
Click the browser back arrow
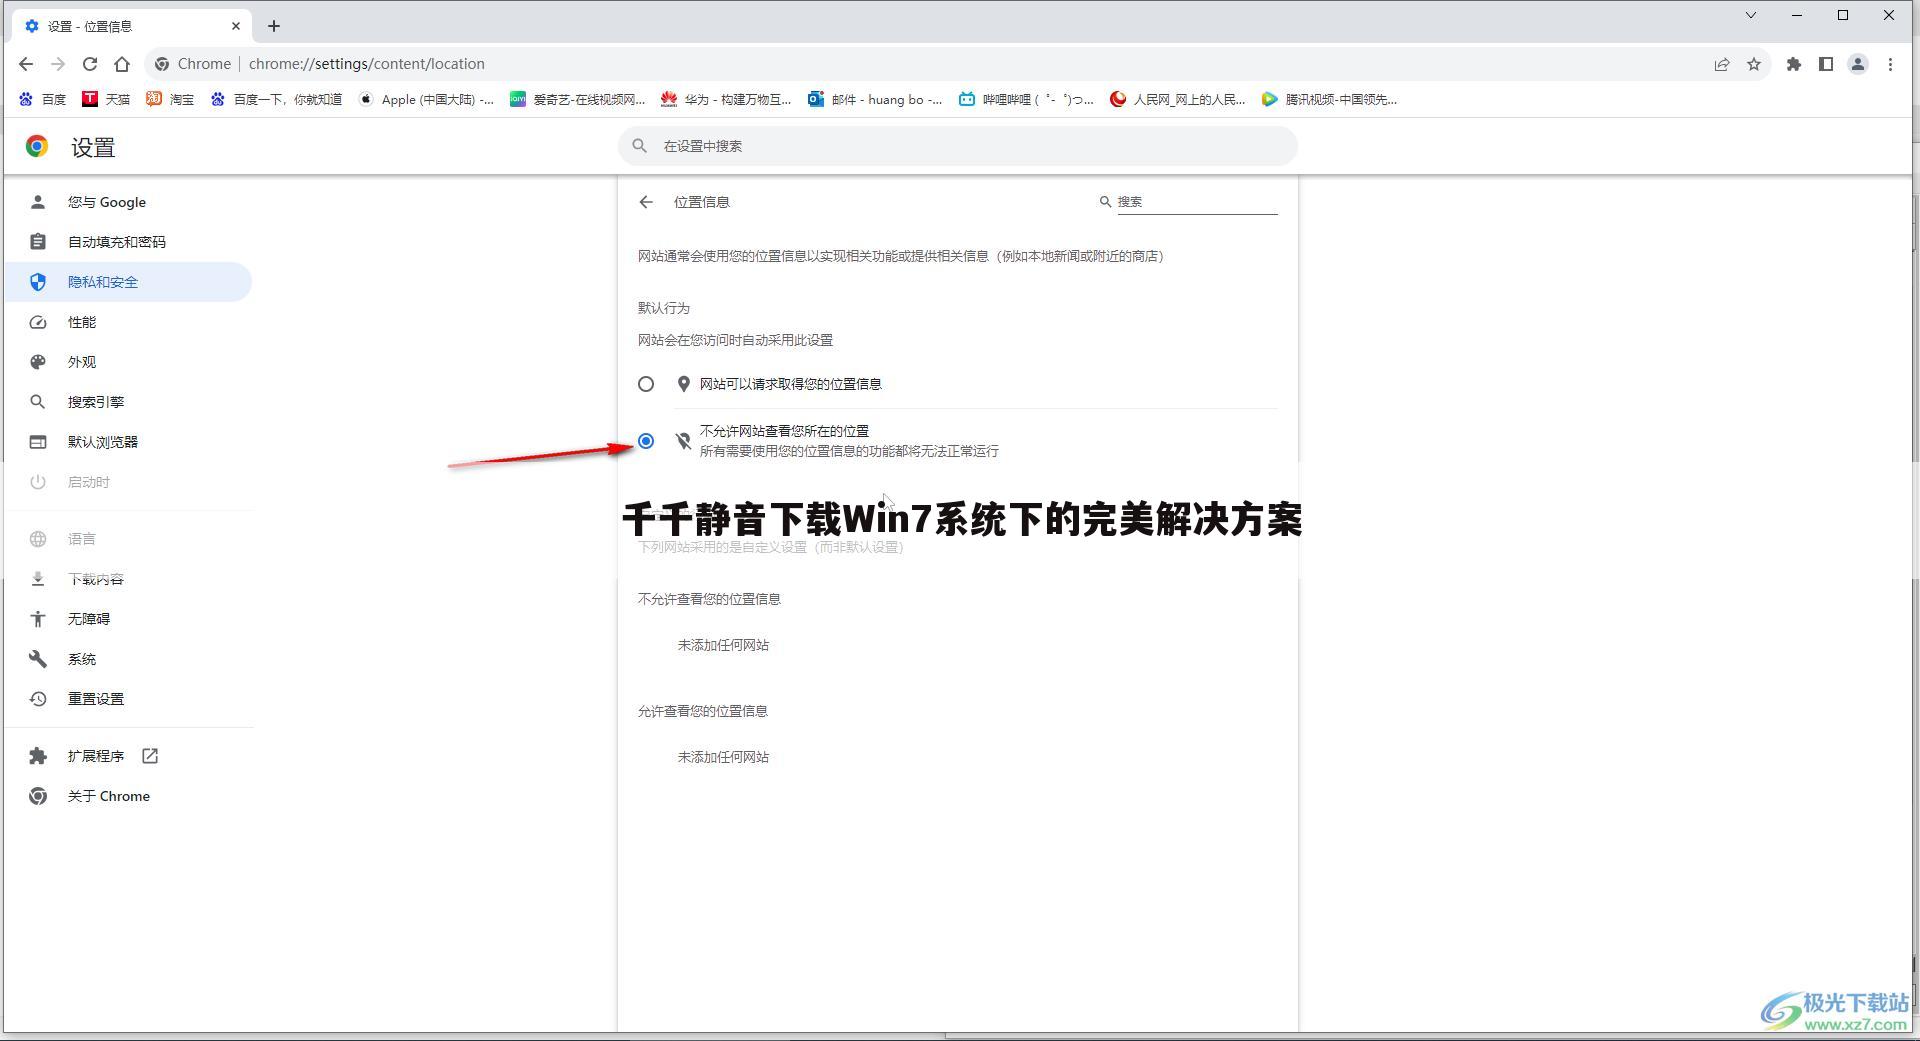pyautogui.click(x=26, y=64)
